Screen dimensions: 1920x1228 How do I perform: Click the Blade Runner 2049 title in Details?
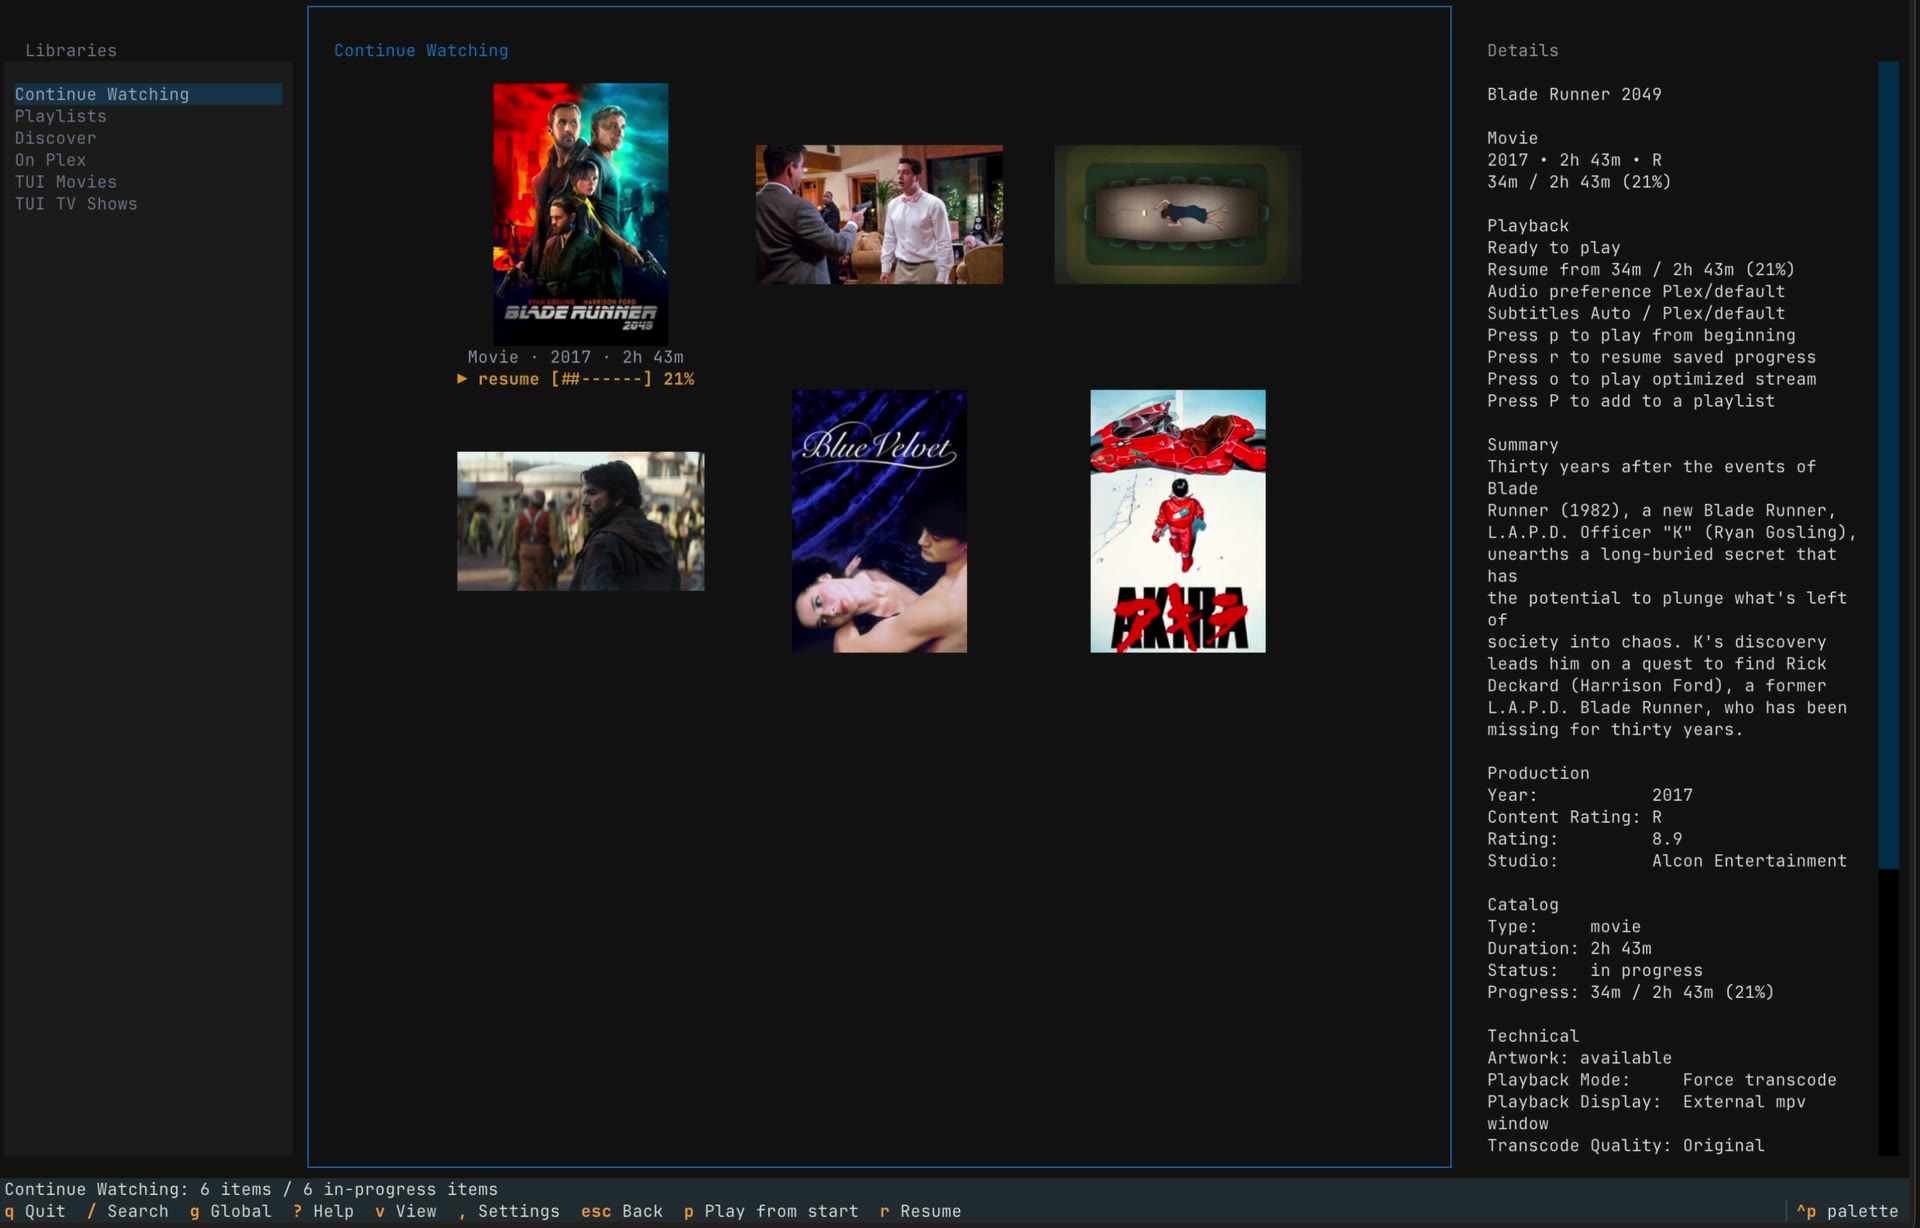pos(1574,94)
